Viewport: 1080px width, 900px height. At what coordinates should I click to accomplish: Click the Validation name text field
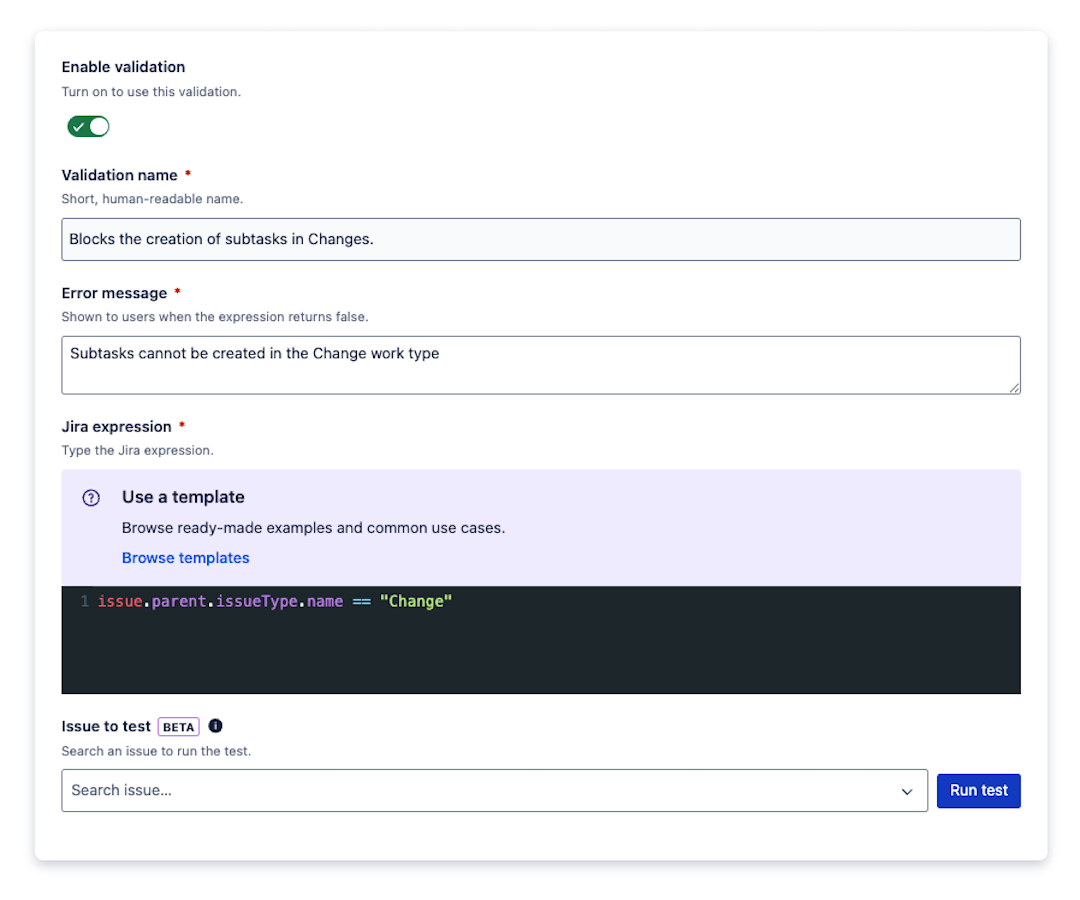pyautogui.click(x=540, y=240)
